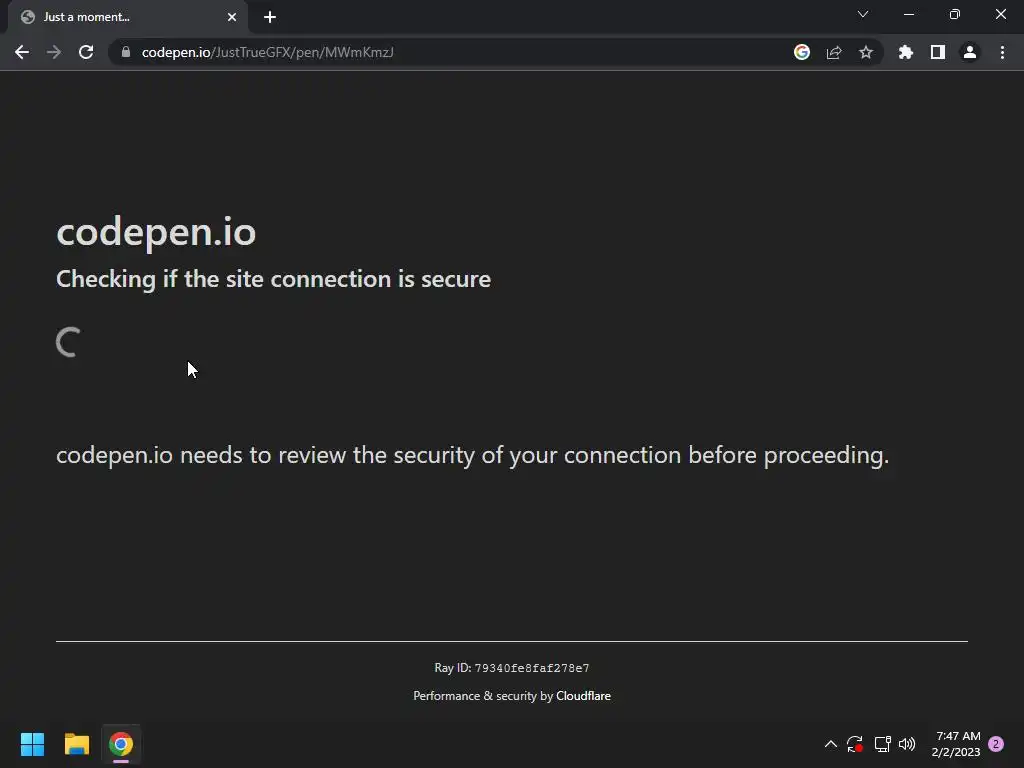The image size is (1024, 768).
Task: Click the Ray ID value 79340fe8faf278e7
Action: click(x=532, y=668)
